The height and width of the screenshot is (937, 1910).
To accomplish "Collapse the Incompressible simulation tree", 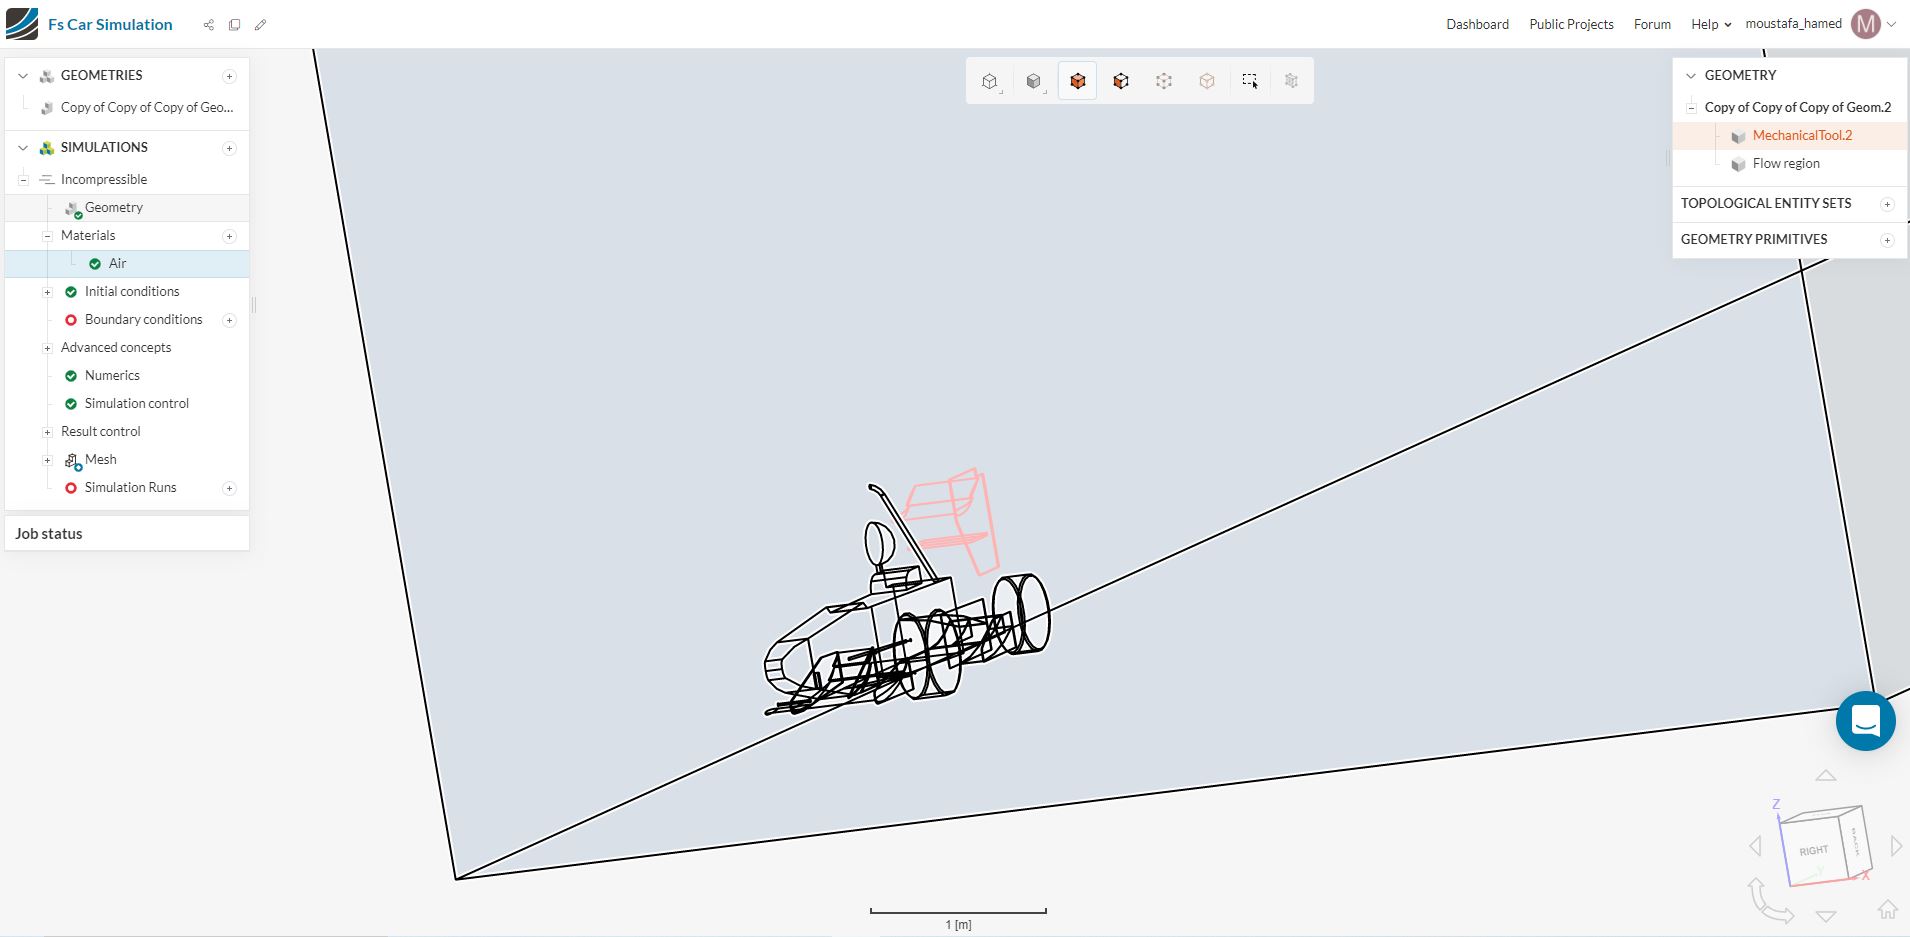I will (22, 179).
